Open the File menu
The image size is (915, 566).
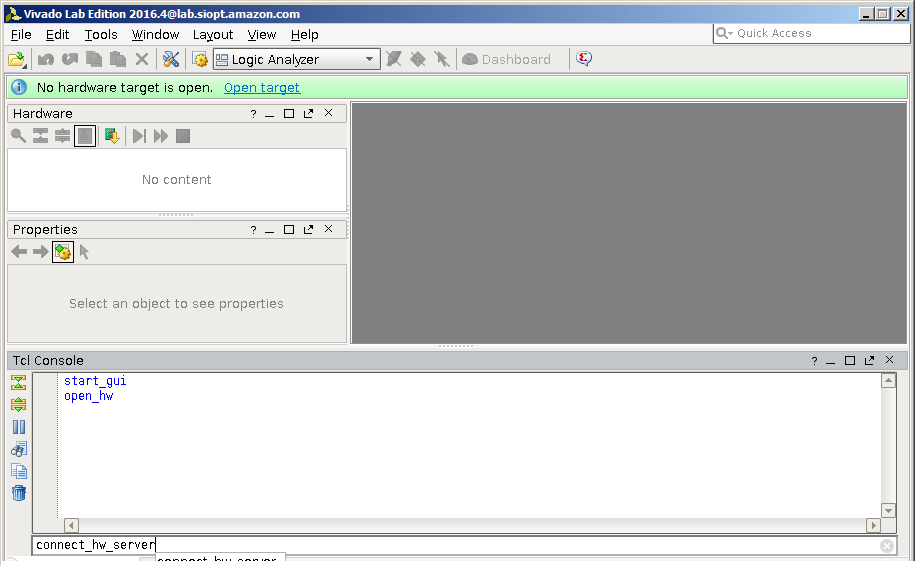[x=21, y=34]
